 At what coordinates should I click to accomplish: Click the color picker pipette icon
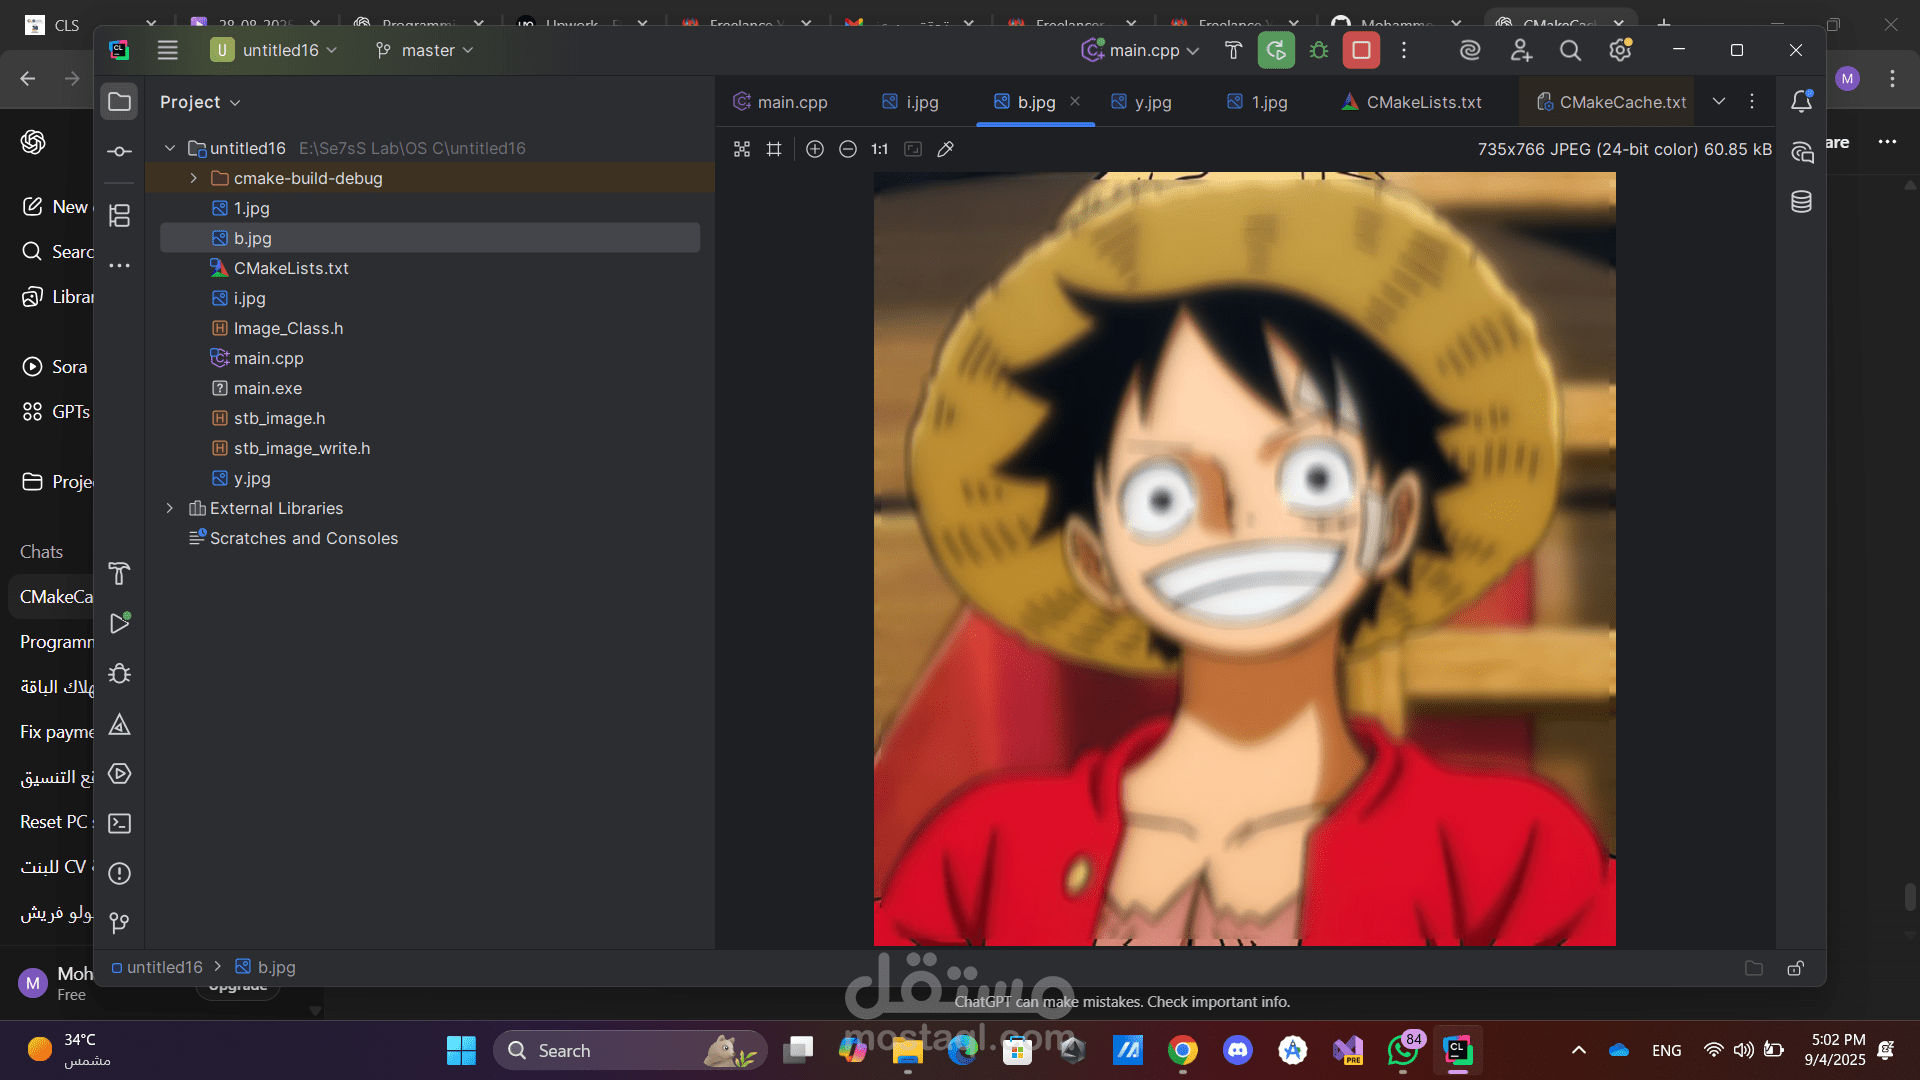(945, 149)
